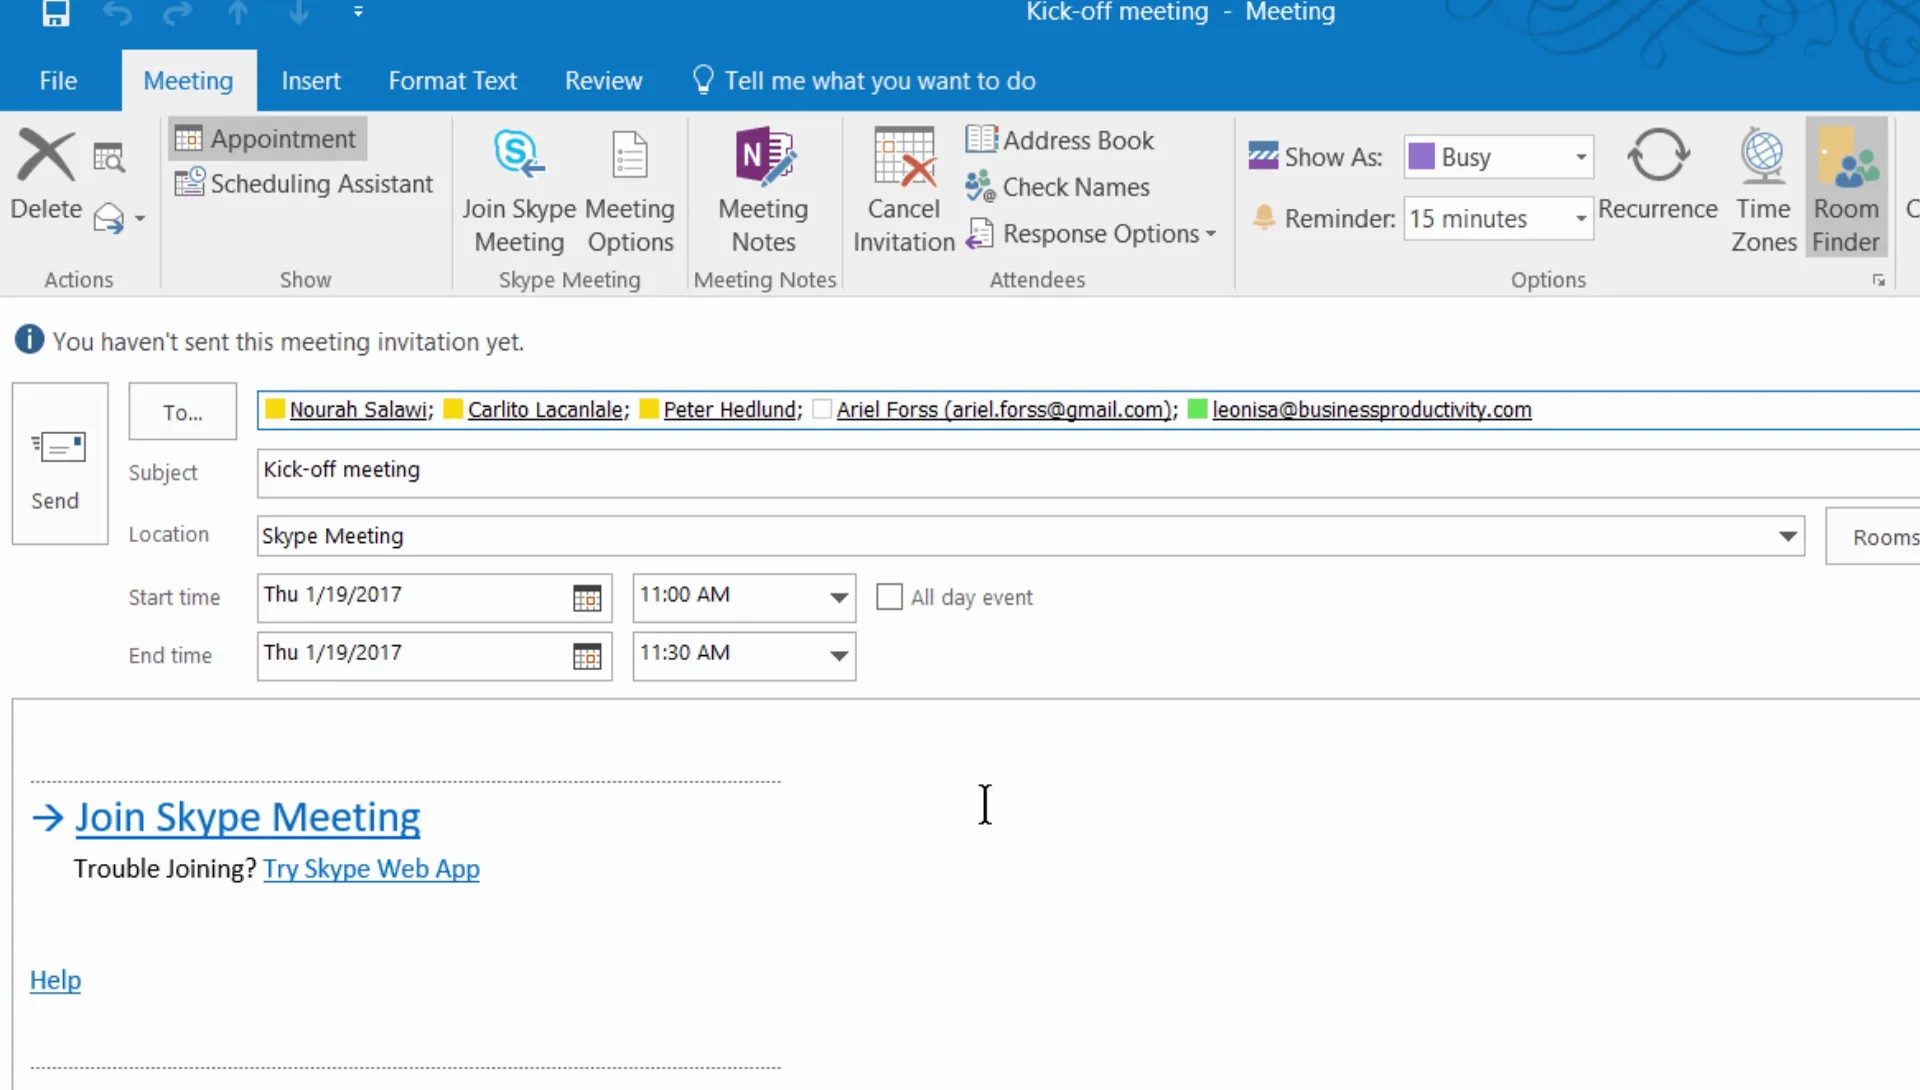1920x1090 pixels.
Task: Click the Rooms button
Action: (x=1874, y=537)
